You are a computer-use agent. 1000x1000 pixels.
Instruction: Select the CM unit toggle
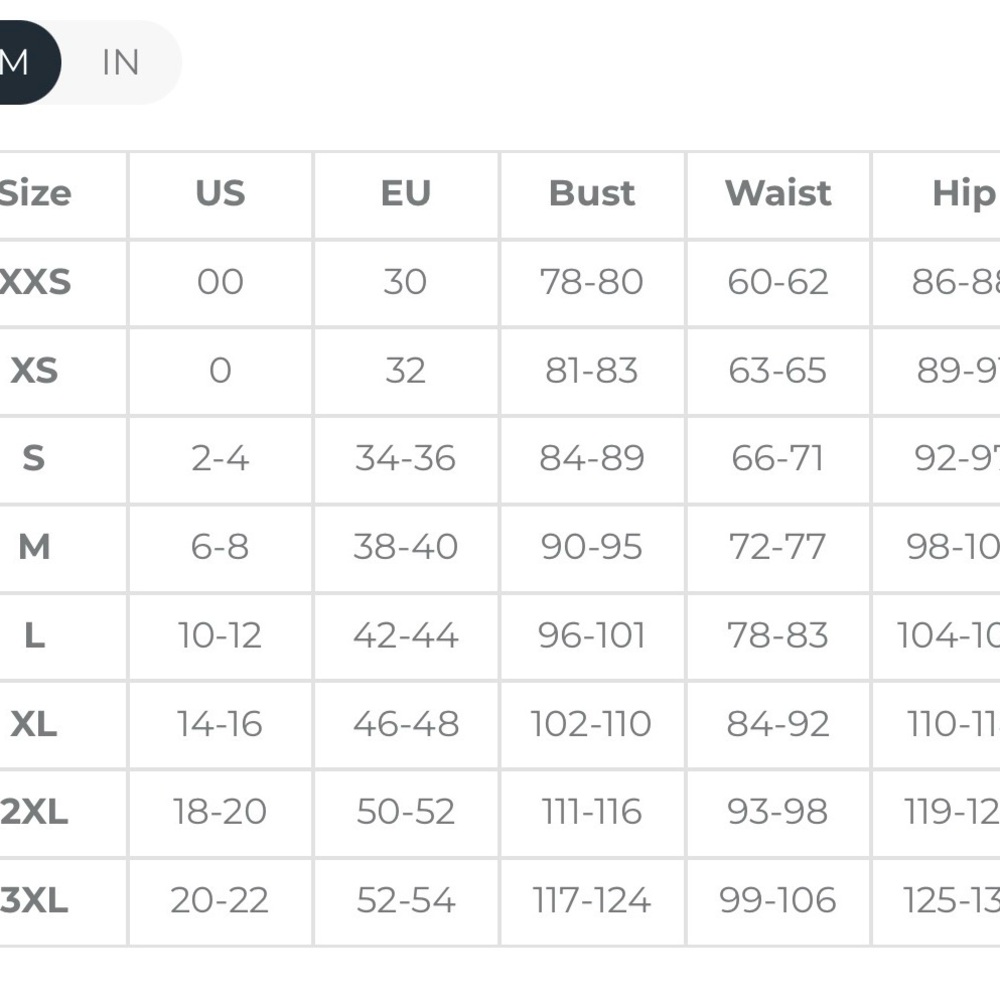(x=26, y=62)
